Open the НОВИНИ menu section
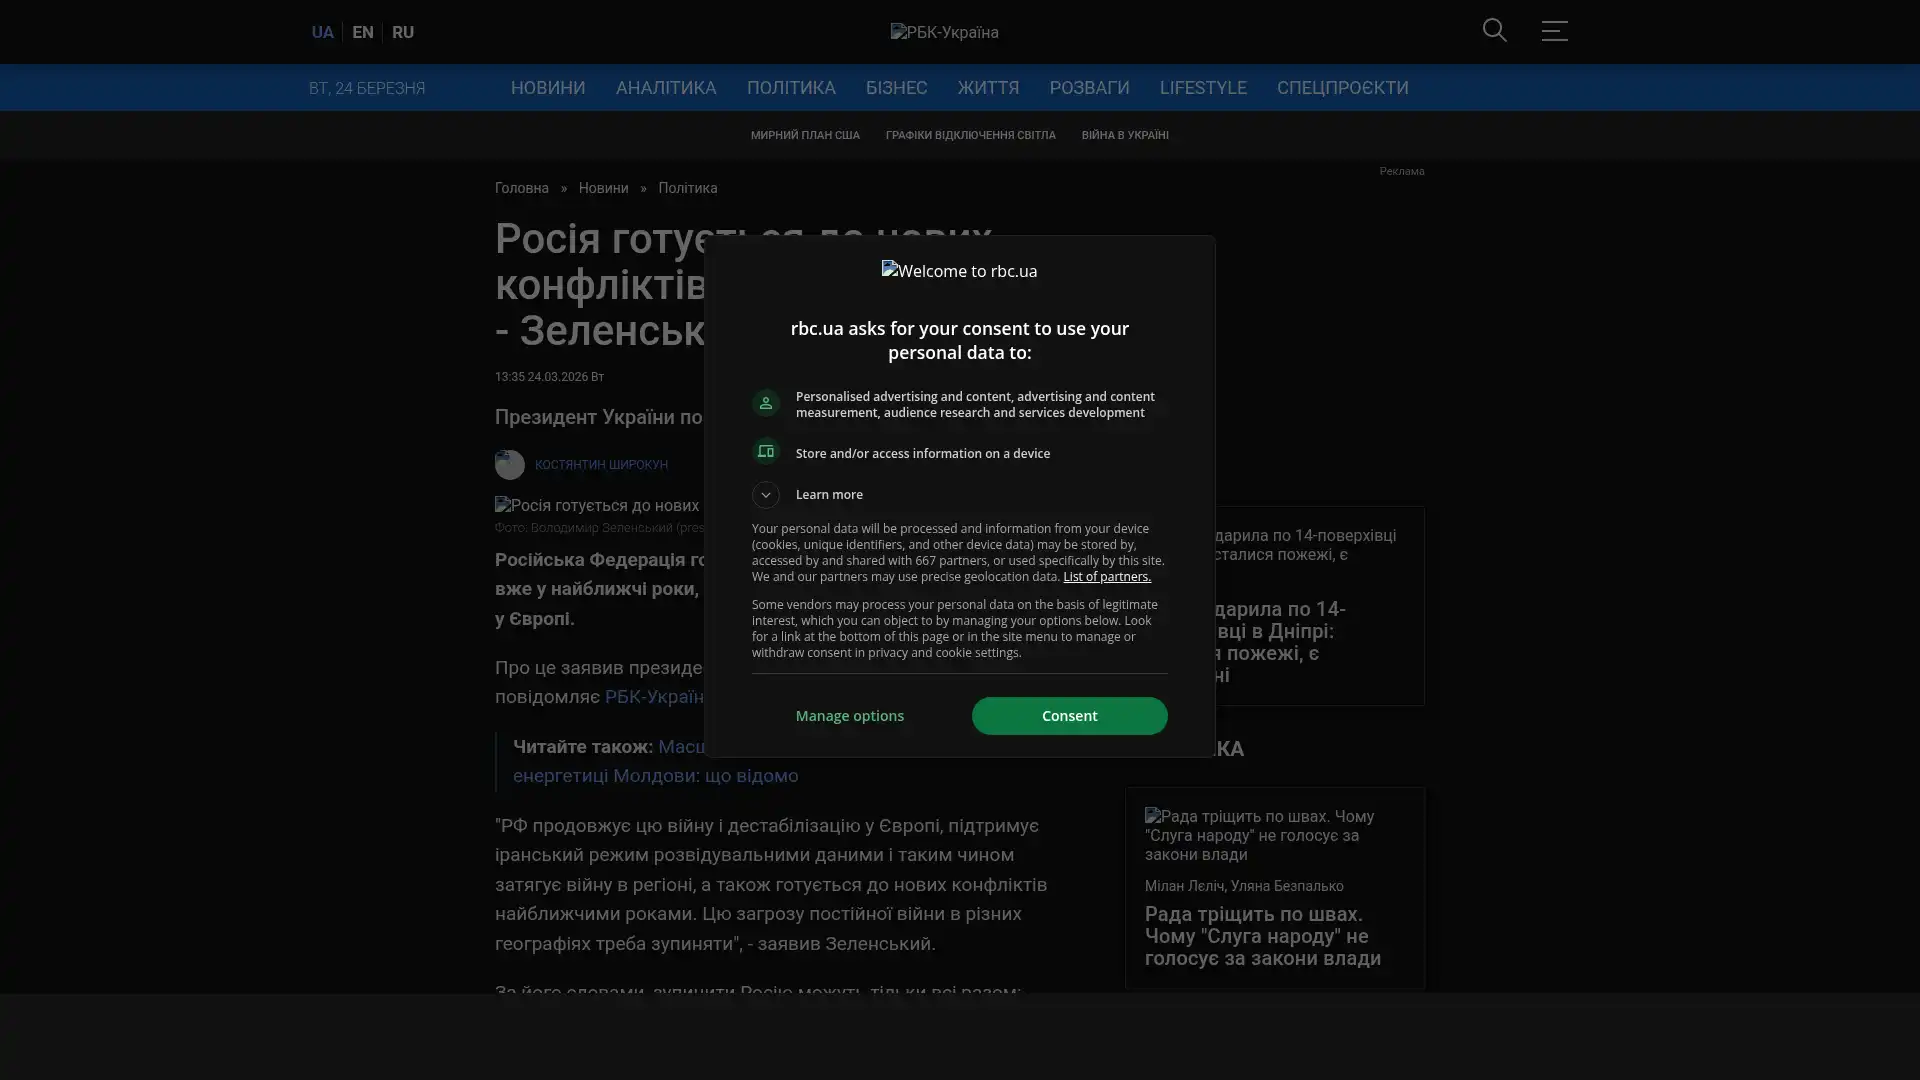Image resolution: width=1920 pixels, height=1080 pixels. 548,88
